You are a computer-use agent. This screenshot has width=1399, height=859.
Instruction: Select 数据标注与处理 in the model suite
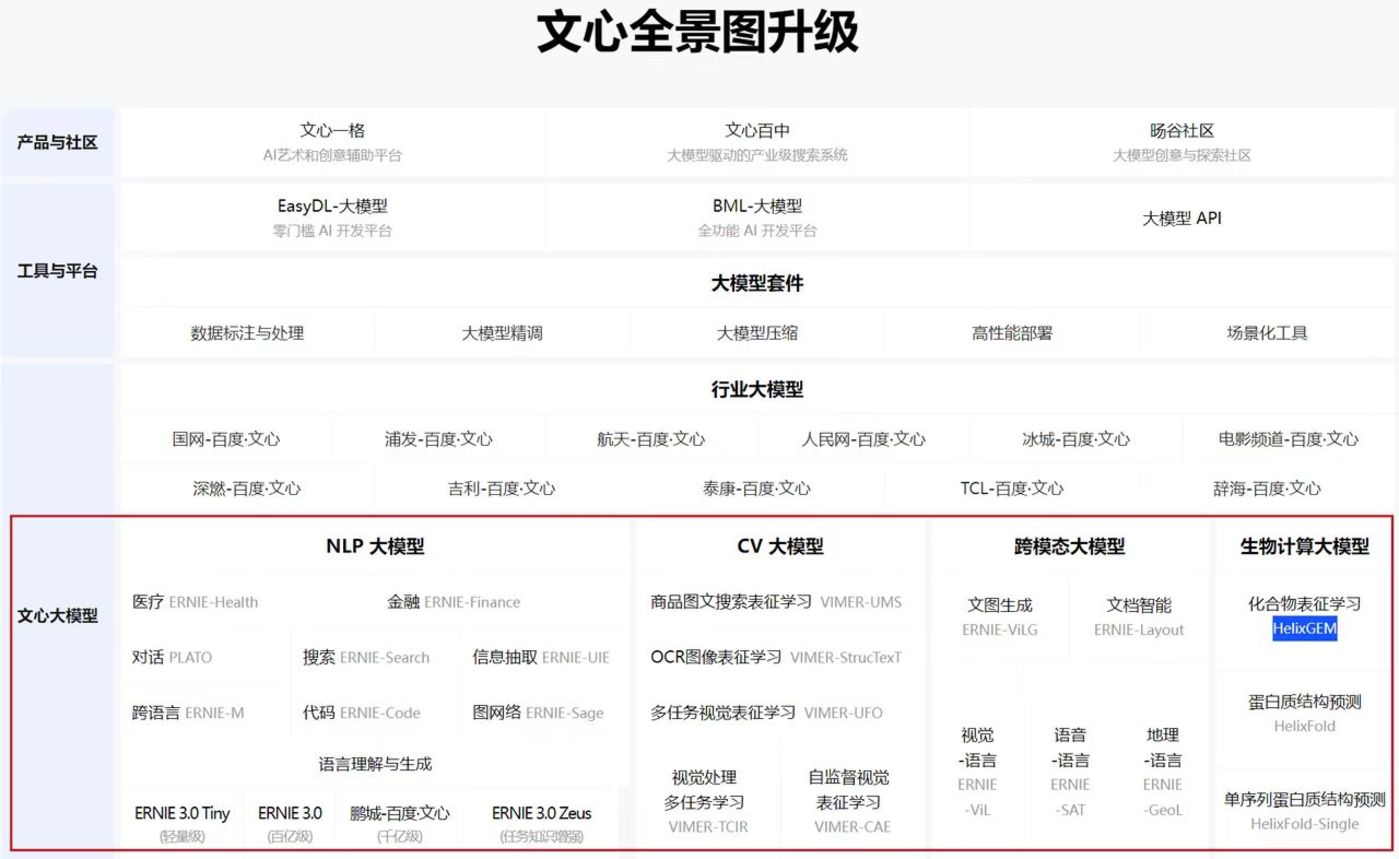(247, 333)
